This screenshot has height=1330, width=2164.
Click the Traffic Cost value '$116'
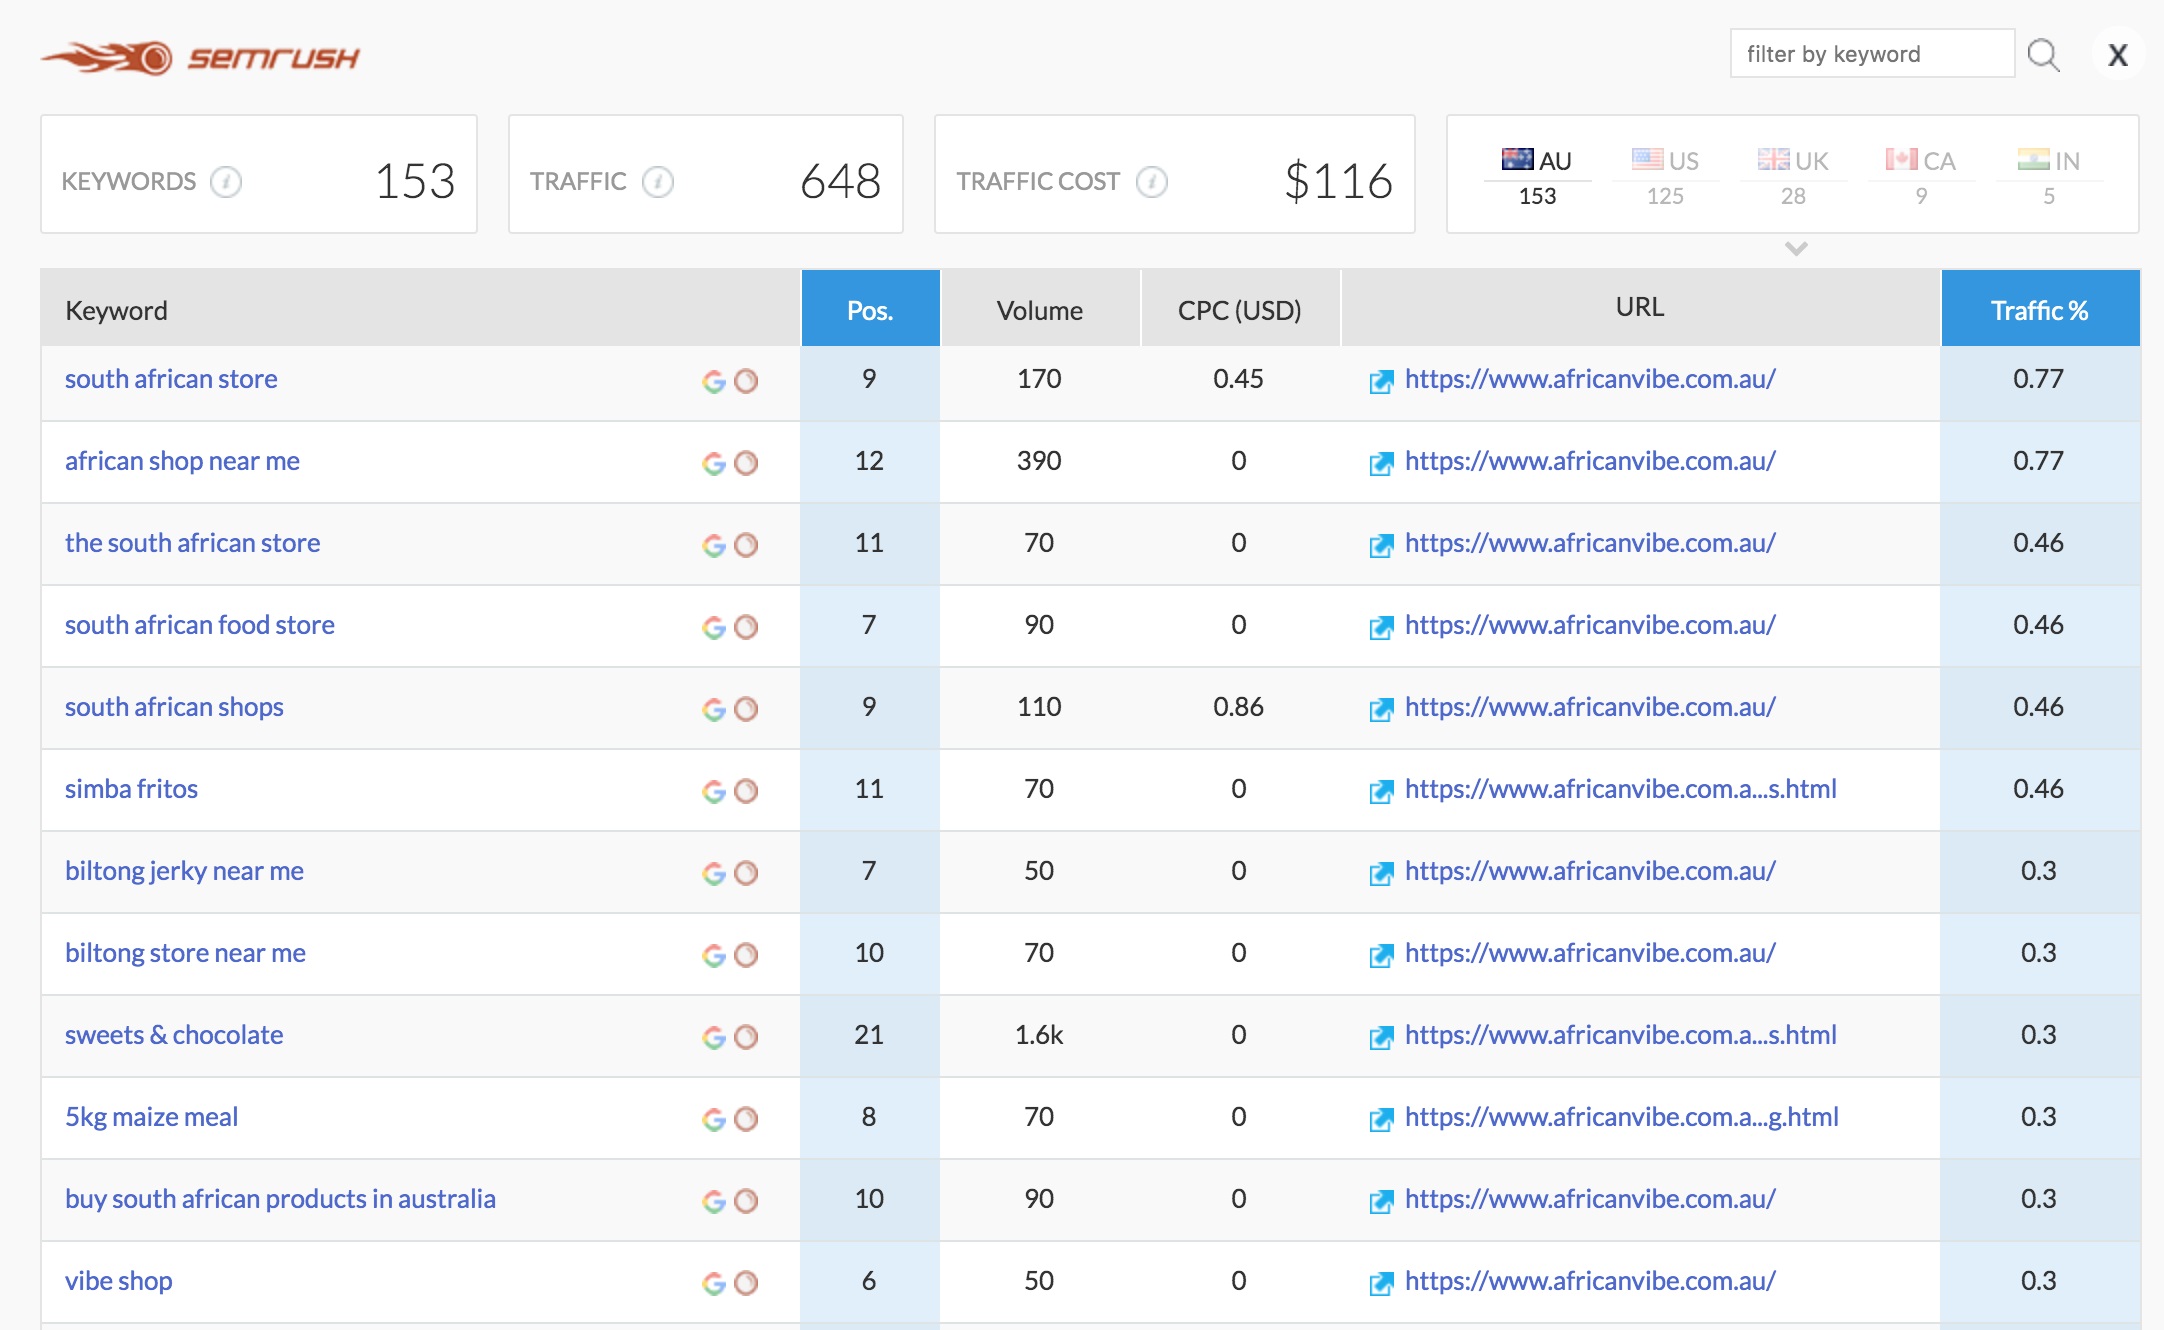coord(1338,181)
